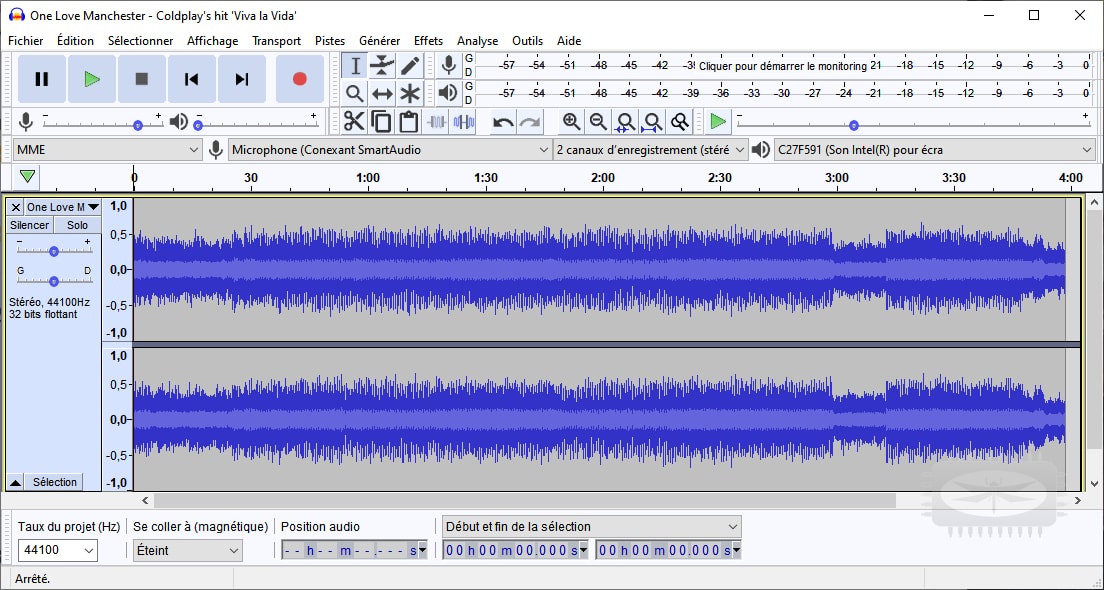Open the Générer menu
The height and width of the screenshot is (590, 1104).
click(x=380, y=41)
